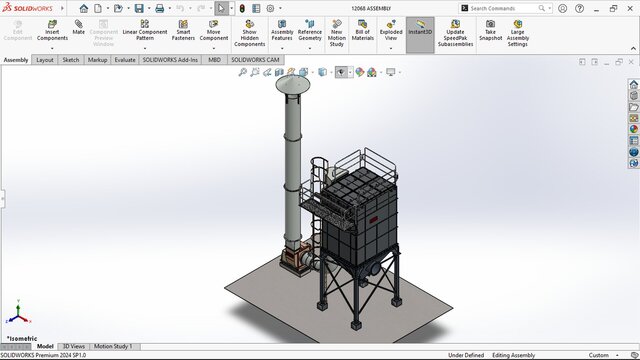Open Smart Fasteners
640x360 pixels.
[183, 30]
